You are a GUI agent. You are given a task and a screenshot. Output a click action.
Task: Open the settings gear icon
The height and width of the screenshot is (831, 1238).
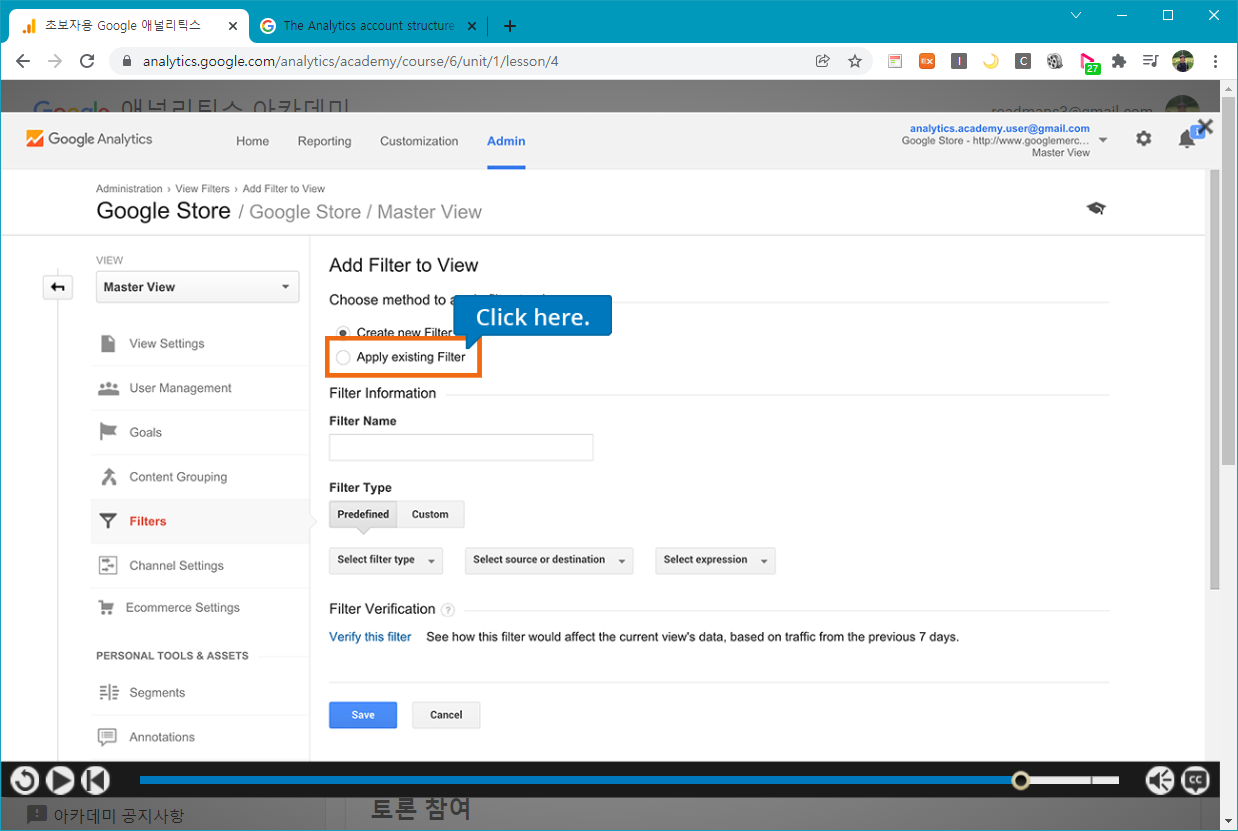(x=1144, y=139)
